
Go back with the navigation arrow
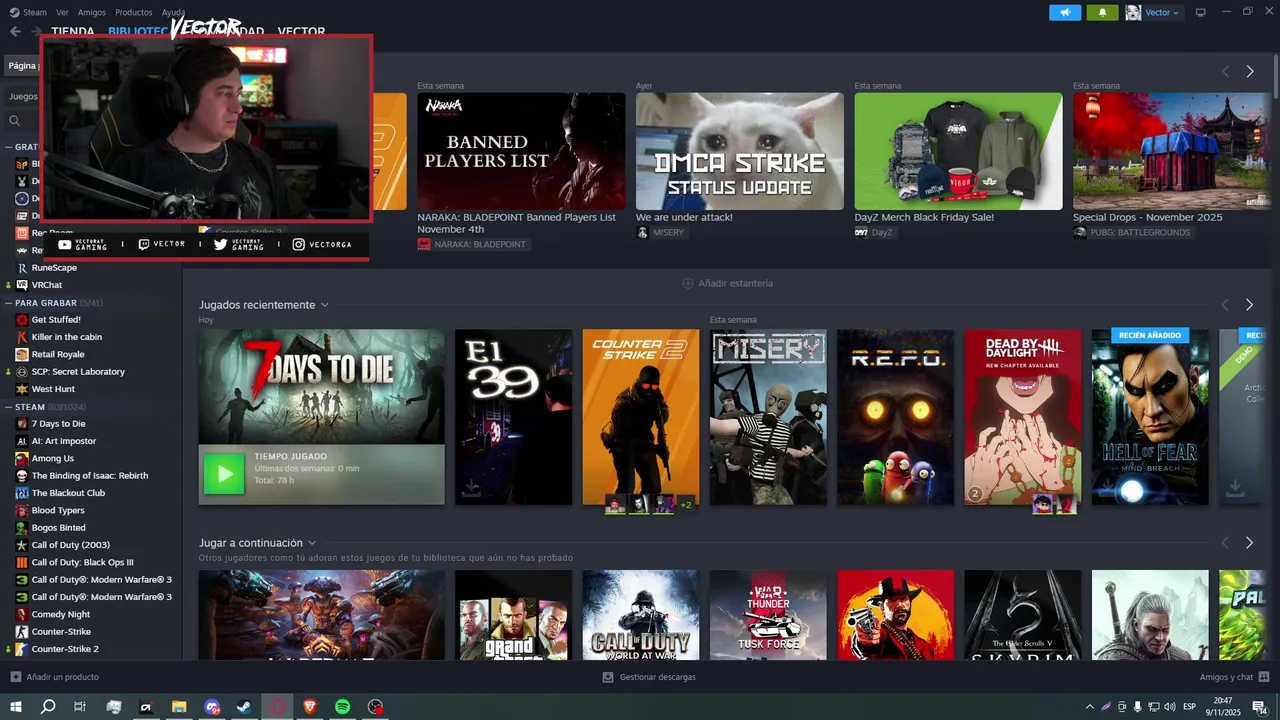pos(15,31)
